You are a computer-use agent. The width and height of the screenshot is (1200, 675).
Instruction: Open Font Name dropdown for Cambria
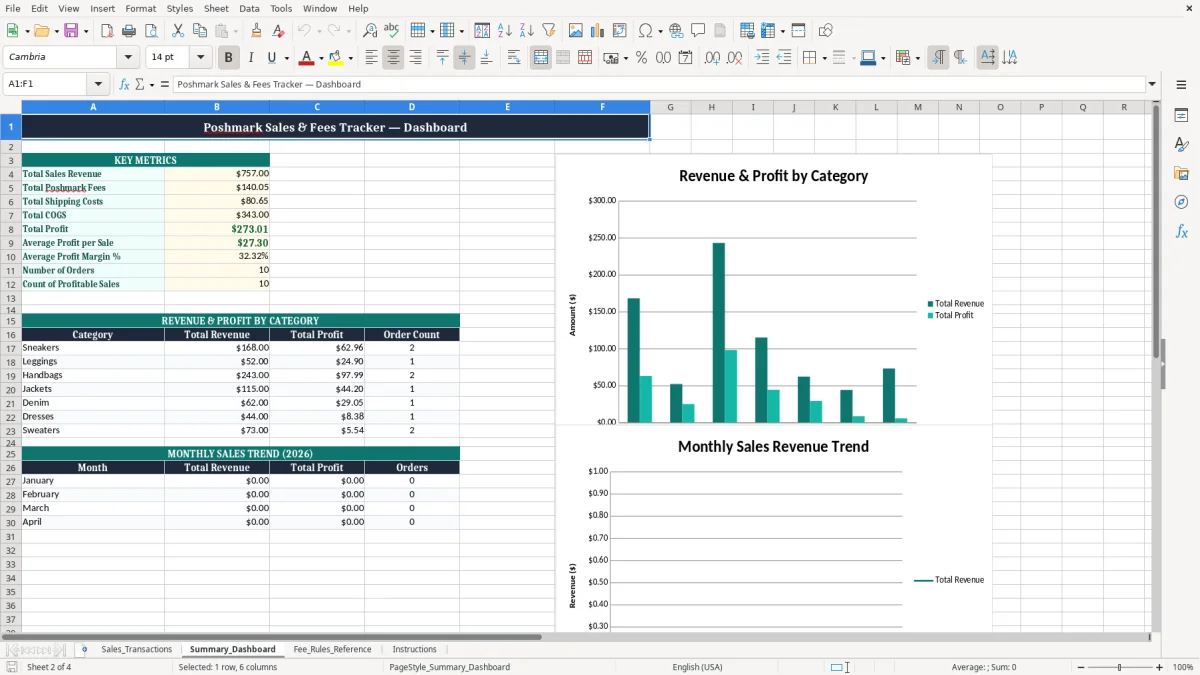pos(129,58)
